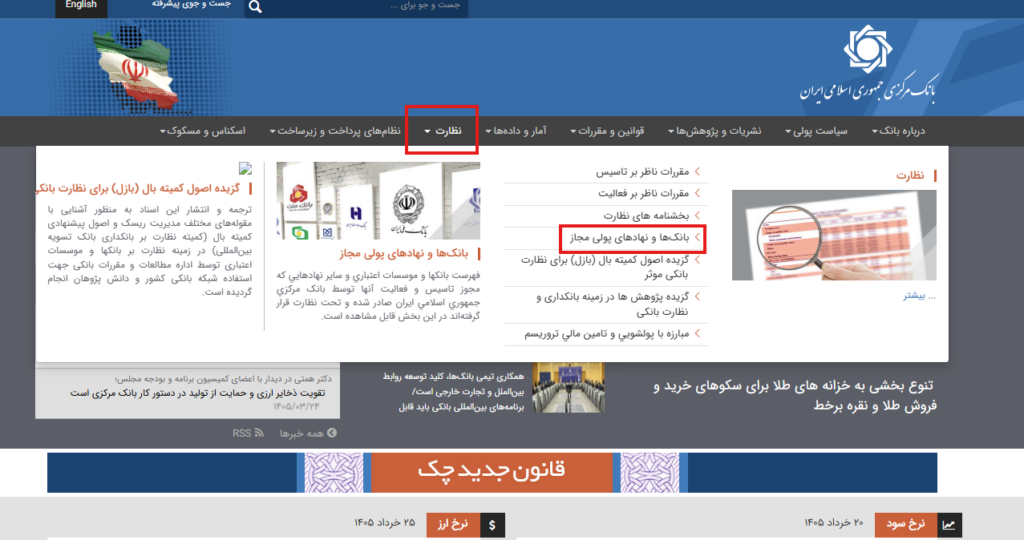The width and height of the screenshot is (1024, 540).
Task: Select گزیده پژوهش ها در زمینه بانکداری entry
Action: tap(613, 304)
